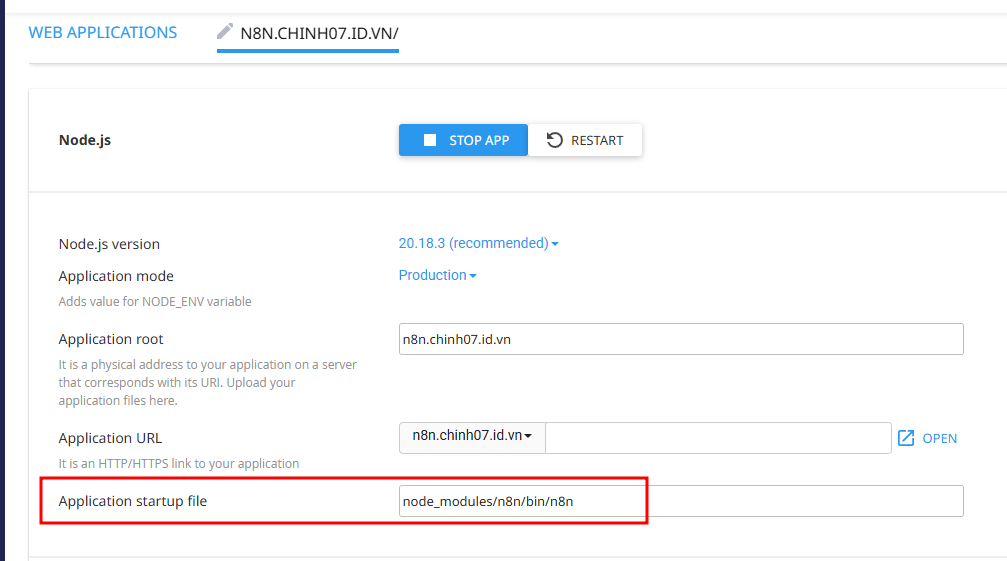Click the white stop square icon

[x=430, y=140]
